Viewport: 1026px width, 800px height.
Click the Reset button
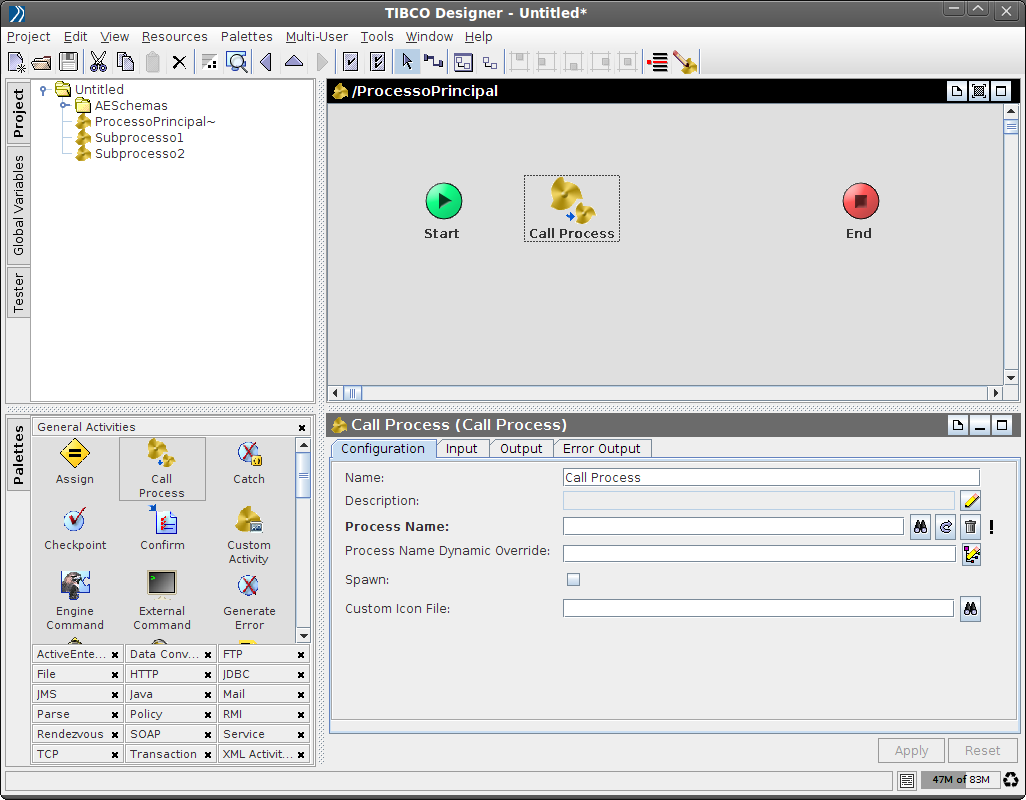pos(982,750)
